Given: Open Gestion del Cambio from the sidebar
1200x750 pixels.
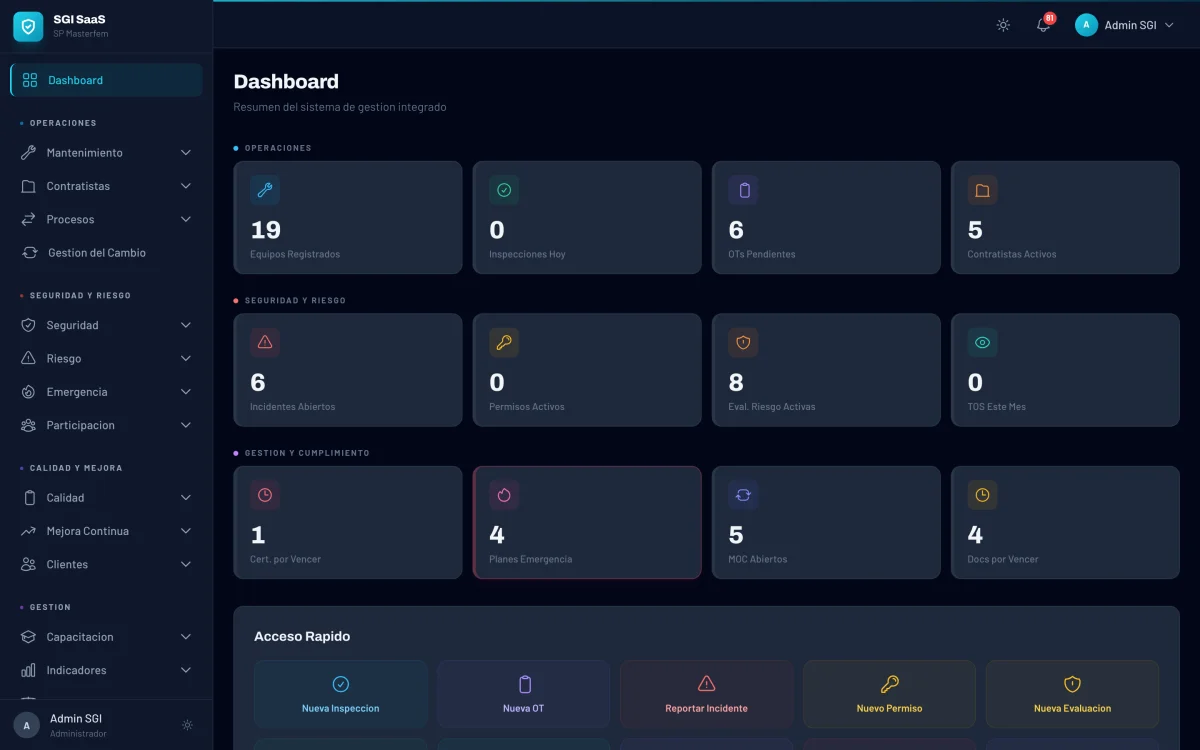Looking at the screenshot, I should [97, 252].
